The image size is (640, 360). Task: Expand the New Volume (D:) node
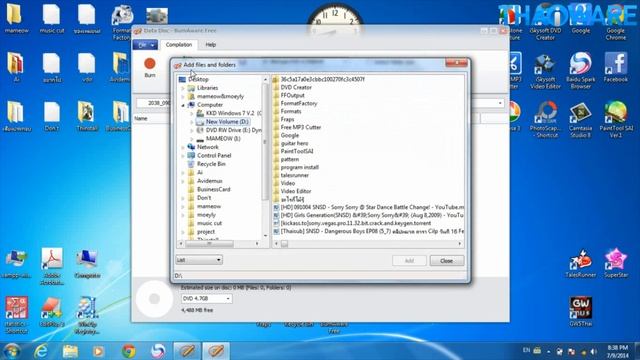click(191, 122)
